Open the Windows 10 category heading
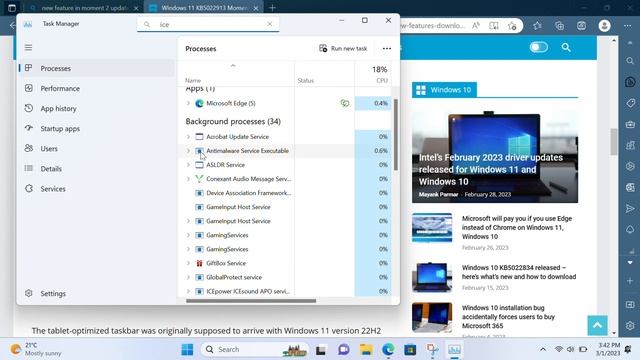Screen dimensions: 640x360 pyautogui.click(x=444, y=90)
